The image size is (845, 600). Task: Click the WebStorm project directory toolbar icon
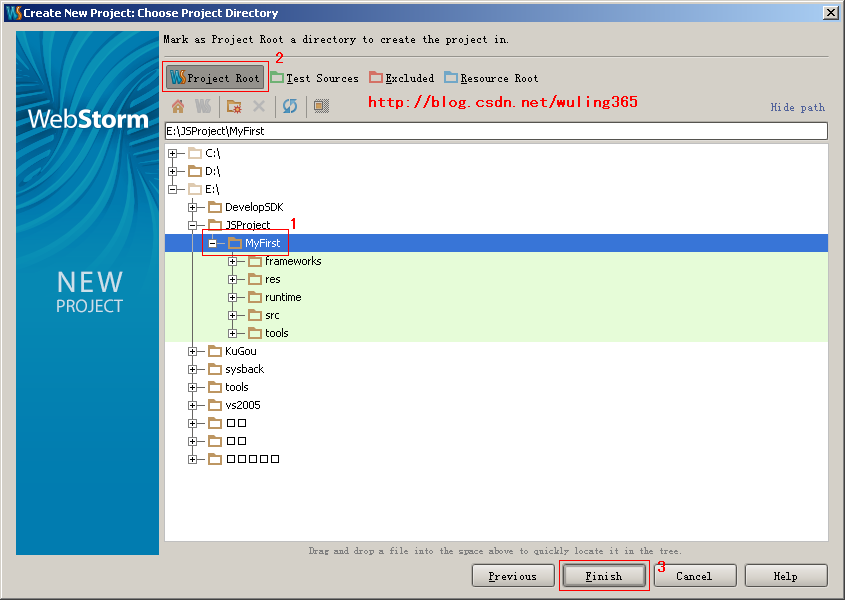click(203, 106)
